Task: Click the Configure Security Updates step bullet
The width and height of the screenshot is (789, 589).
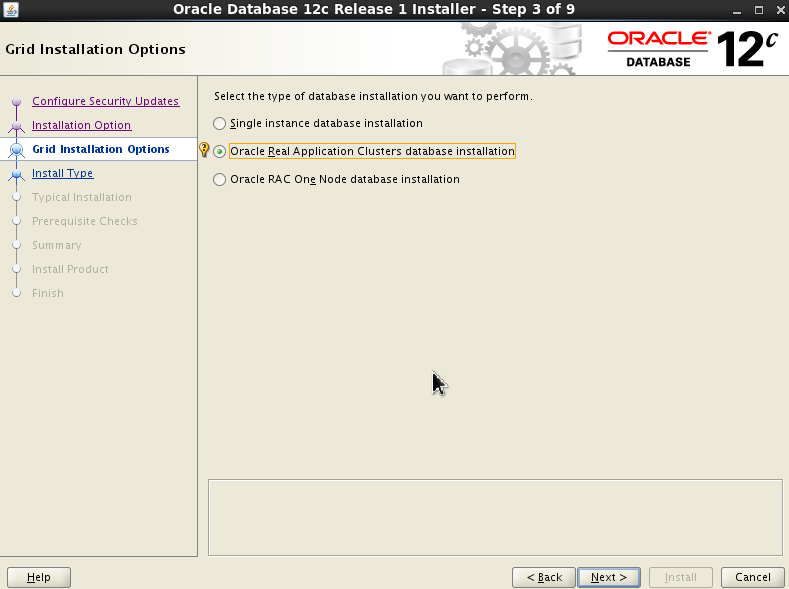Action: coord(17,102)
